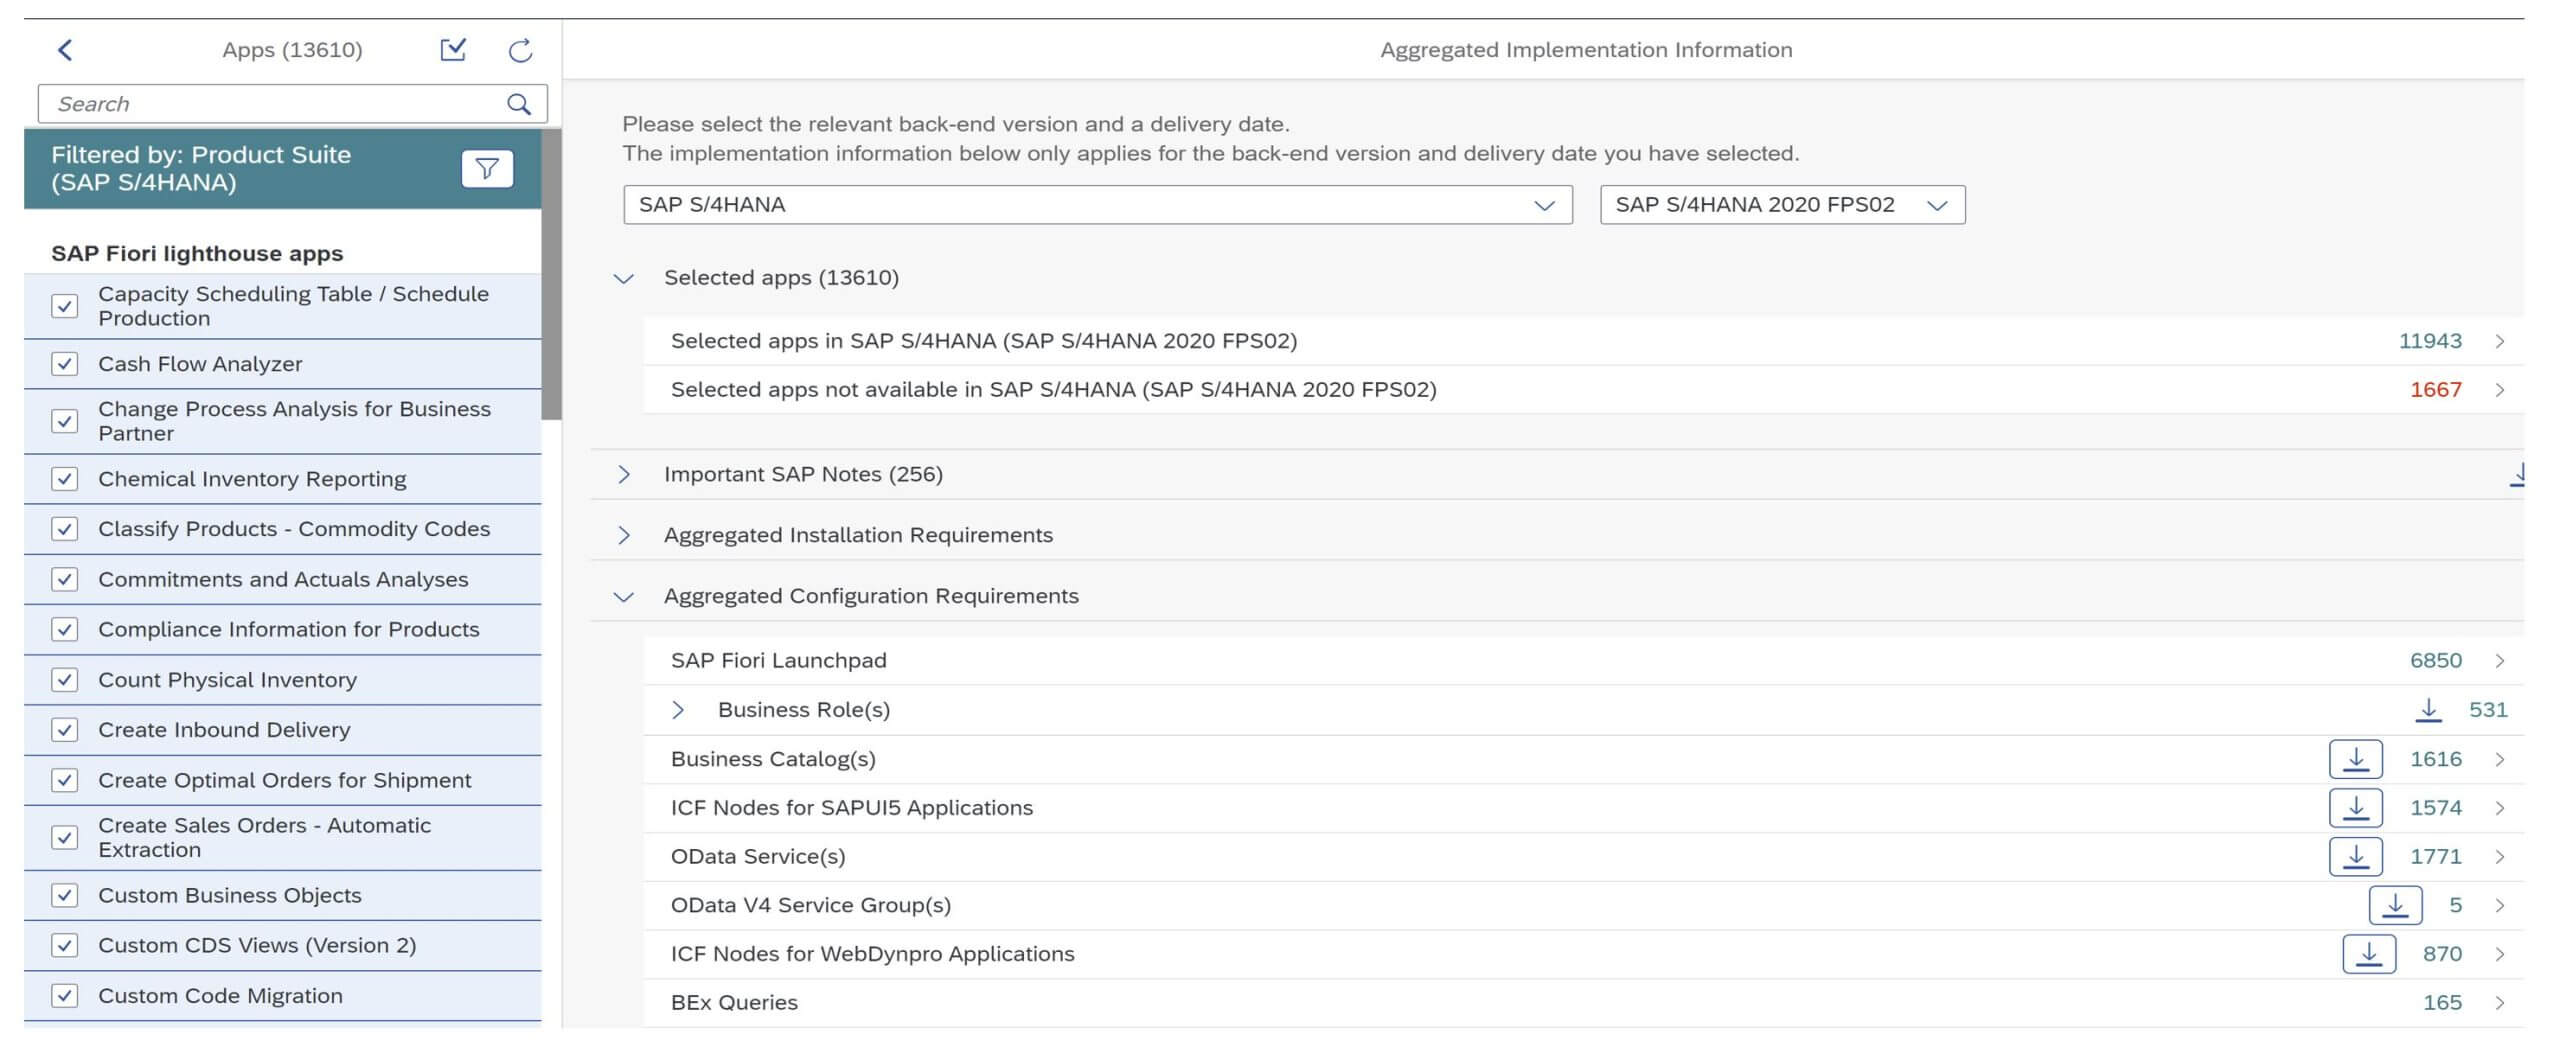Screen dimensions: 2560x1041
Task: Click the refresh icon beside Apps count
Action: pos(520,50)
